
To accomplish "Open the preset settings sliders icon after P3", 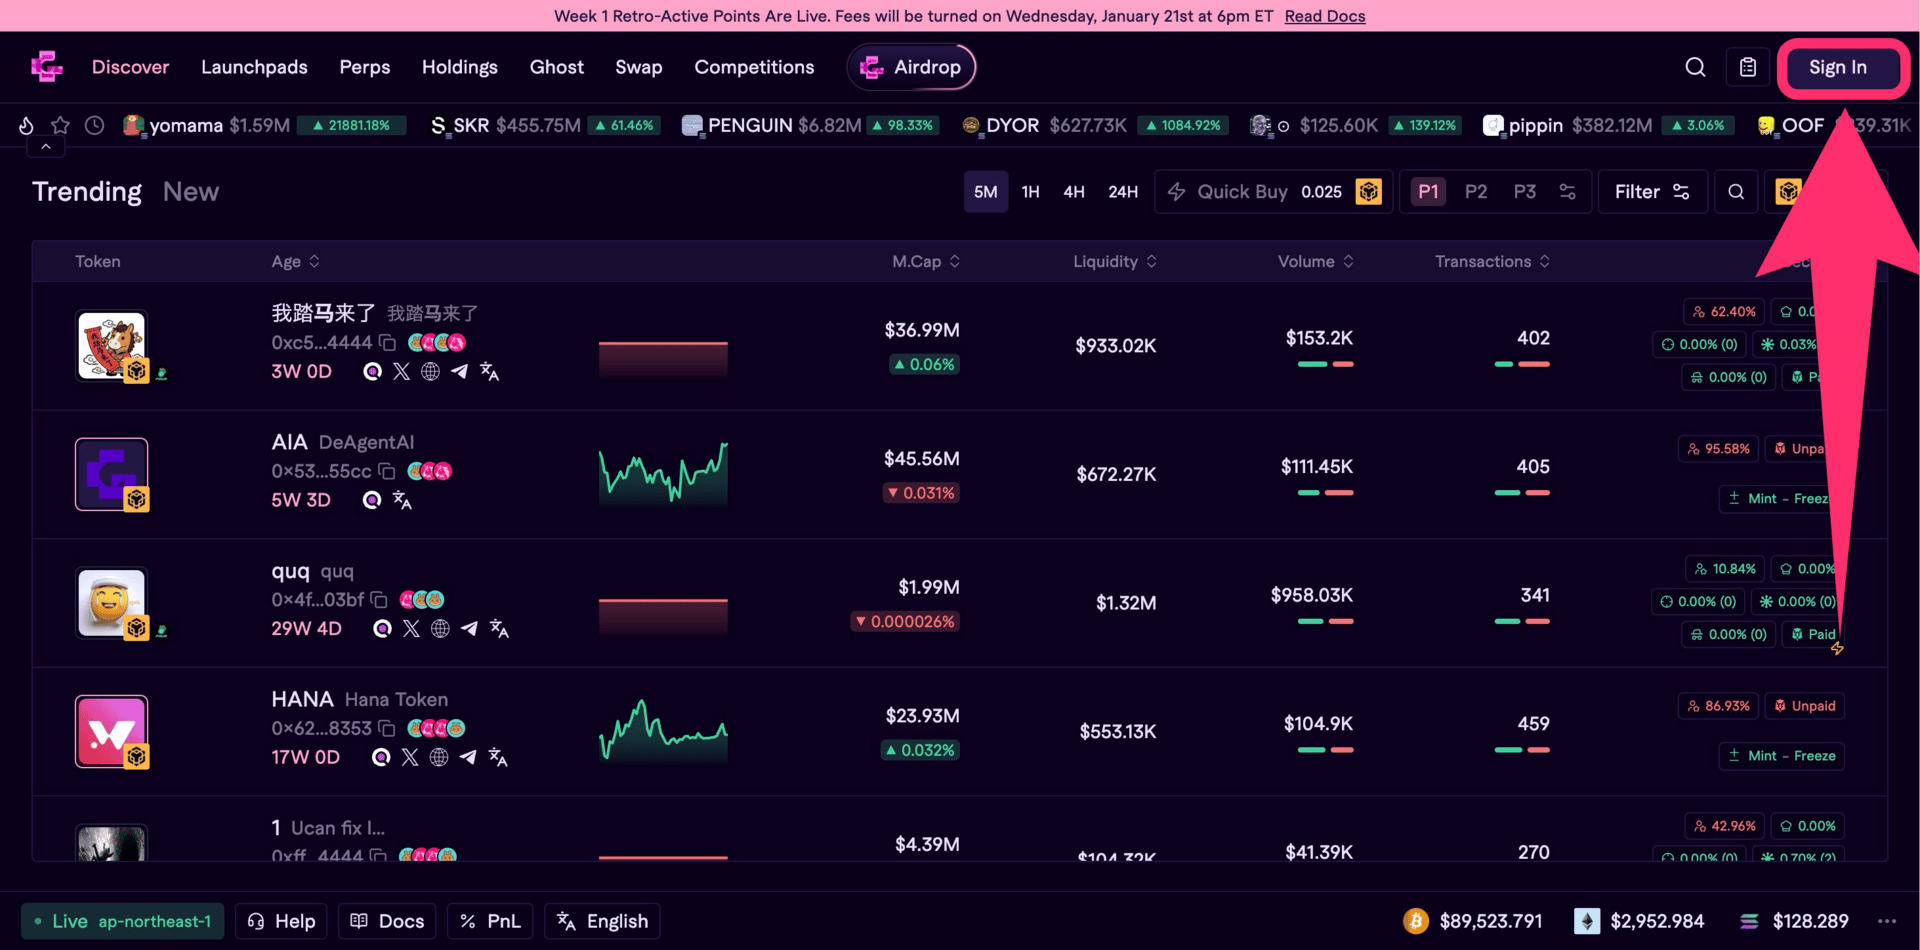I will point(1568,192).
